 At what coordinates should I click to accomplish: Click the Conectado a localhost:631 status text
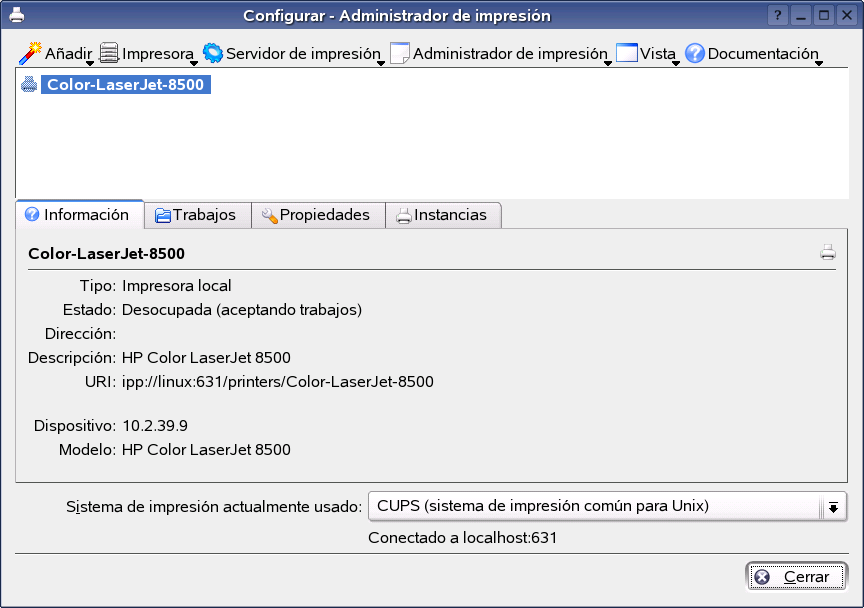tap(463, 537)
